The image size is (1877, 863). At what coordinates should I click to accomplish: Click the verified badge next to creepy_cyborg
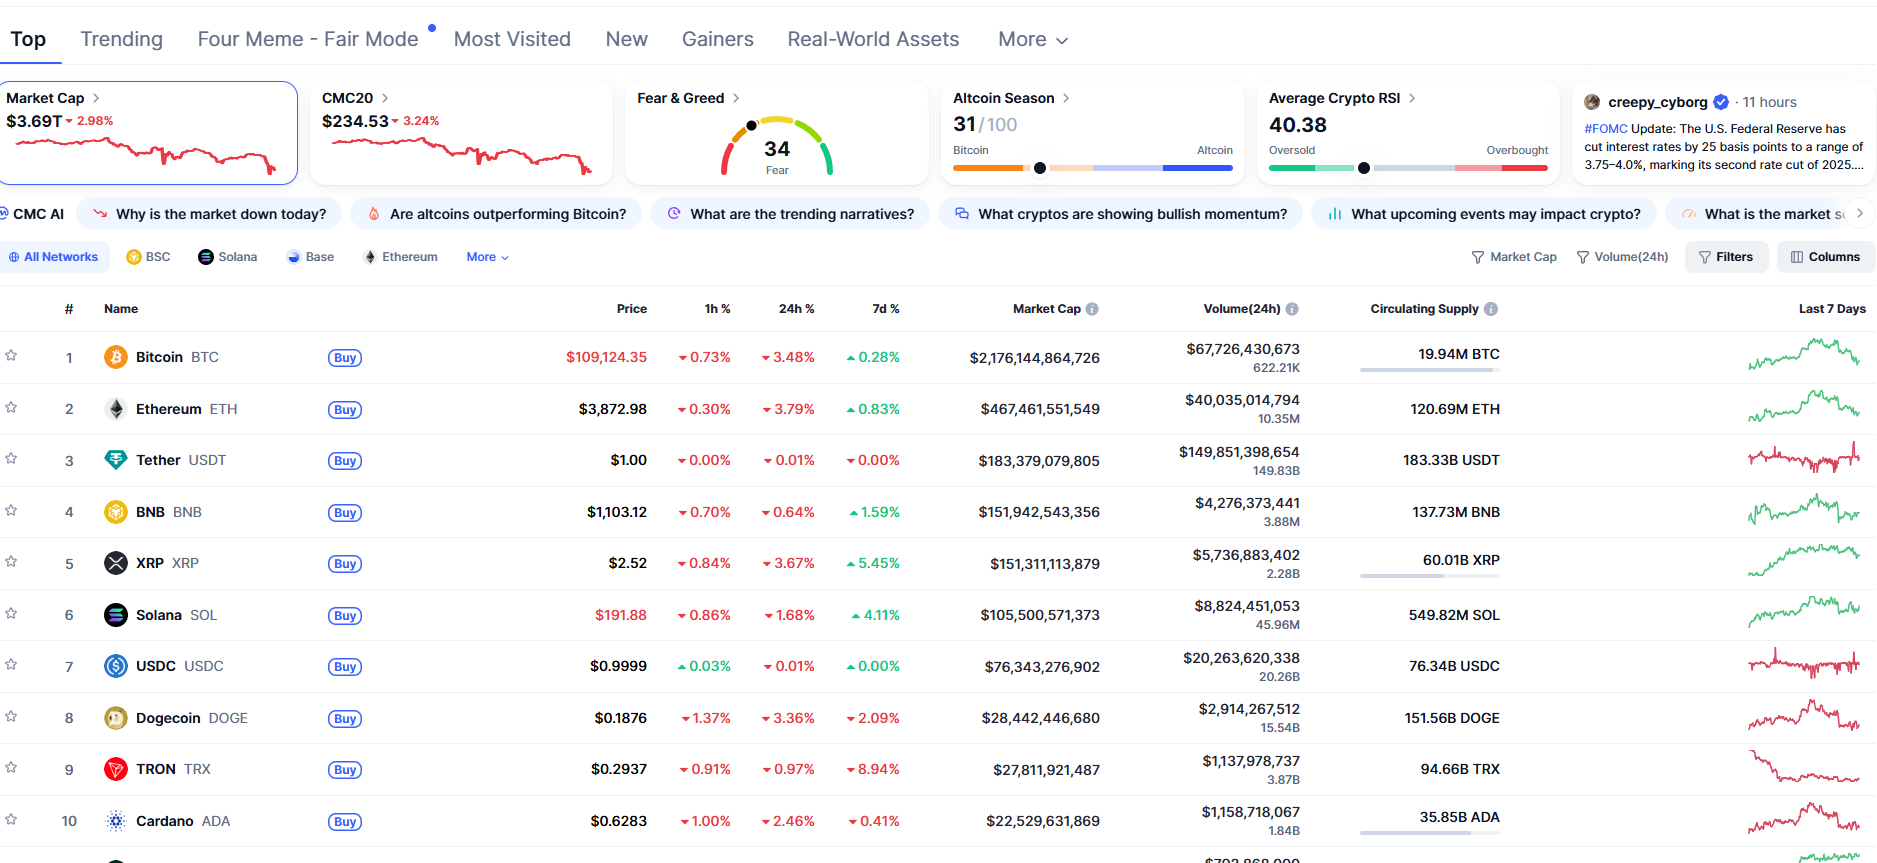[x=1721, y=102]
